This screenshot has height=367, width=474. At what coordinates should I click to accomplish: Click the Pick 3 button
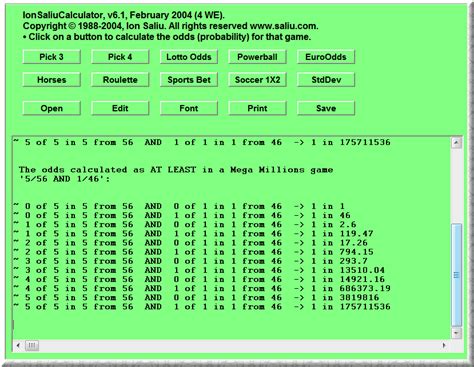pyautogui.click(x=51, y=57)
